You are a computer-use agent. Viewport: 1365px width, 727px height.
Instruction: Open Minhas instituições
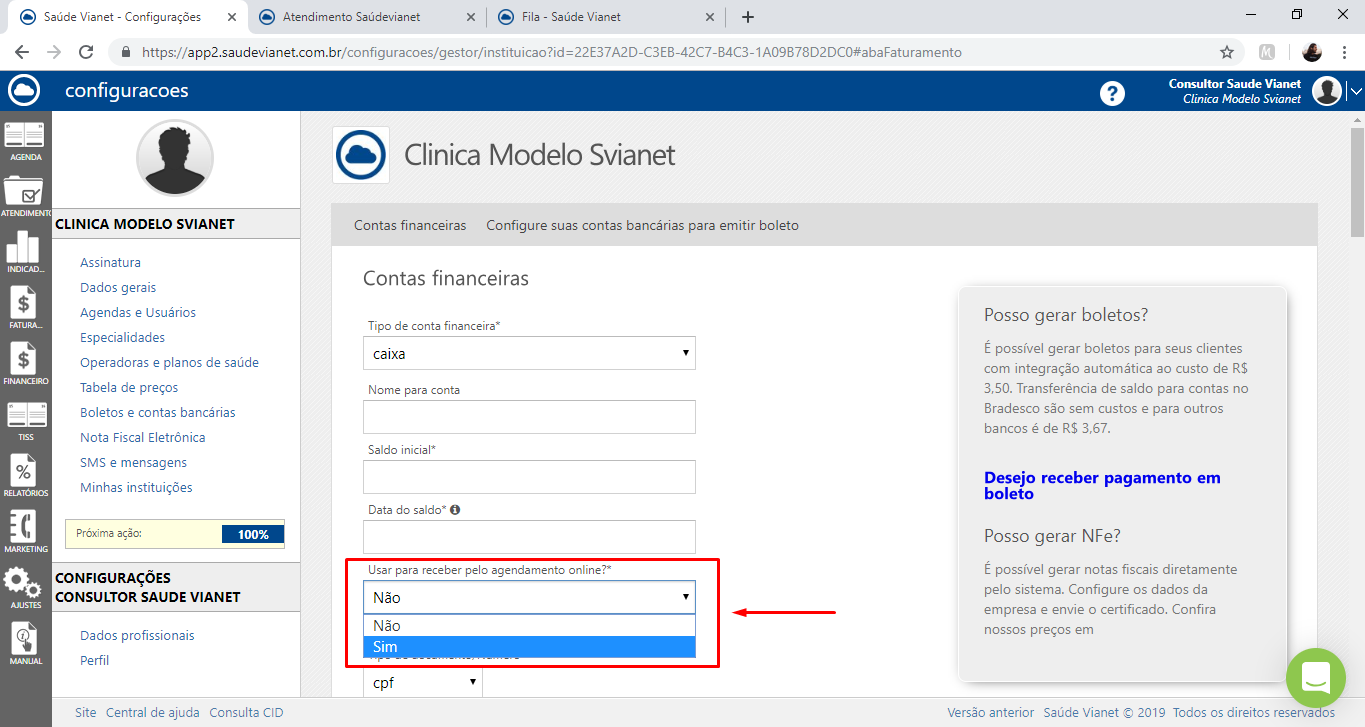coord(136,487)
